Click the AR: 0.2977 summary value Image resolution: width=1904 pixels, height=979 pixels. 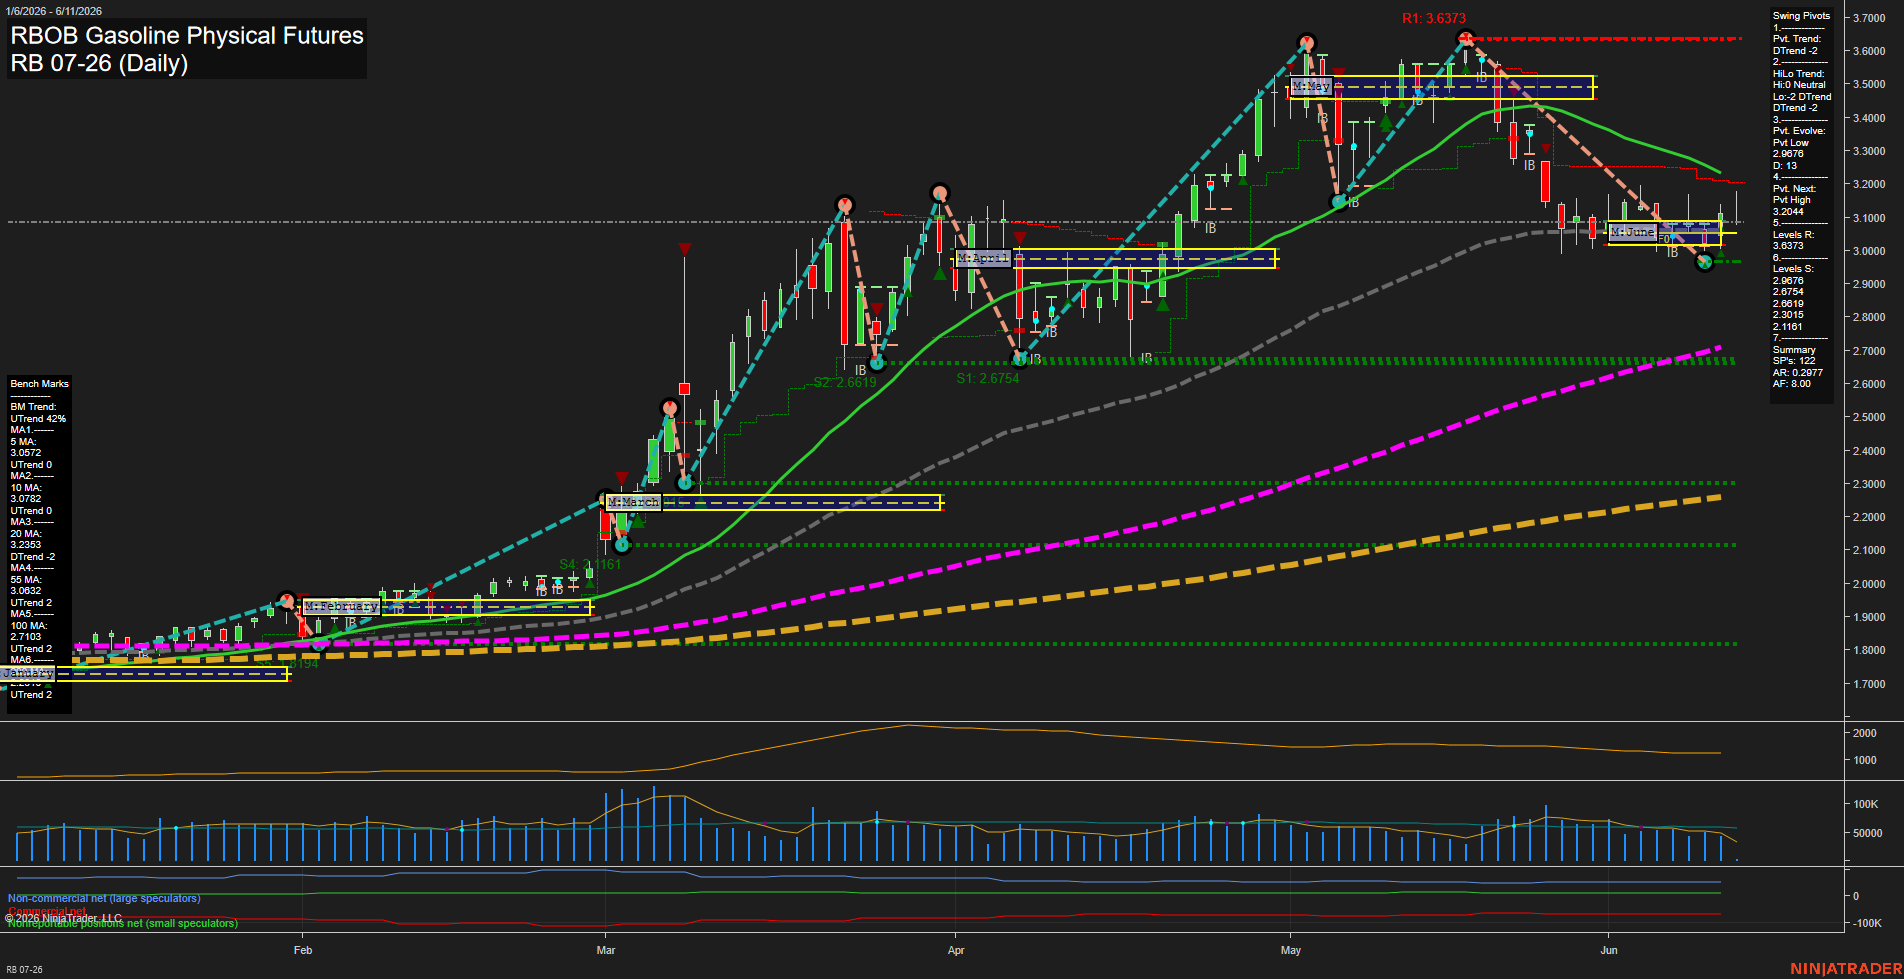pos(1798,373)
